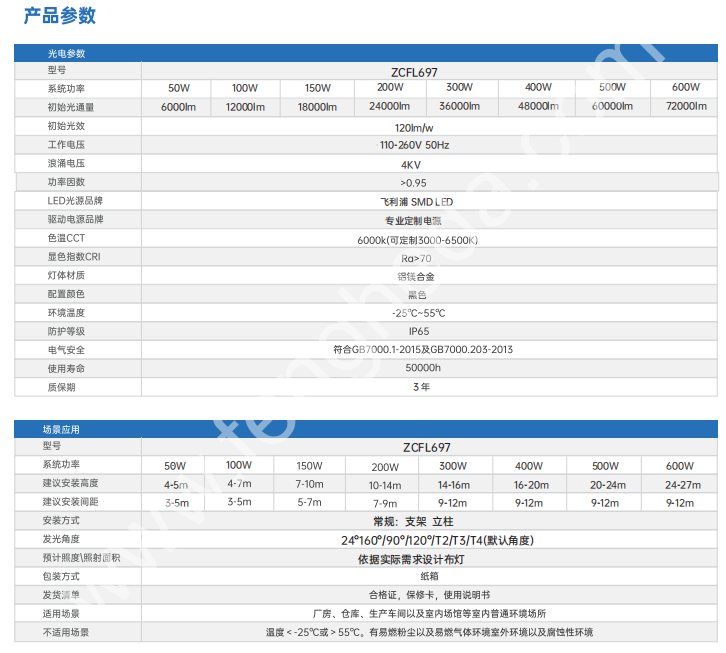
Task: Click the 24-27m height cell
Action: point(683,485)
